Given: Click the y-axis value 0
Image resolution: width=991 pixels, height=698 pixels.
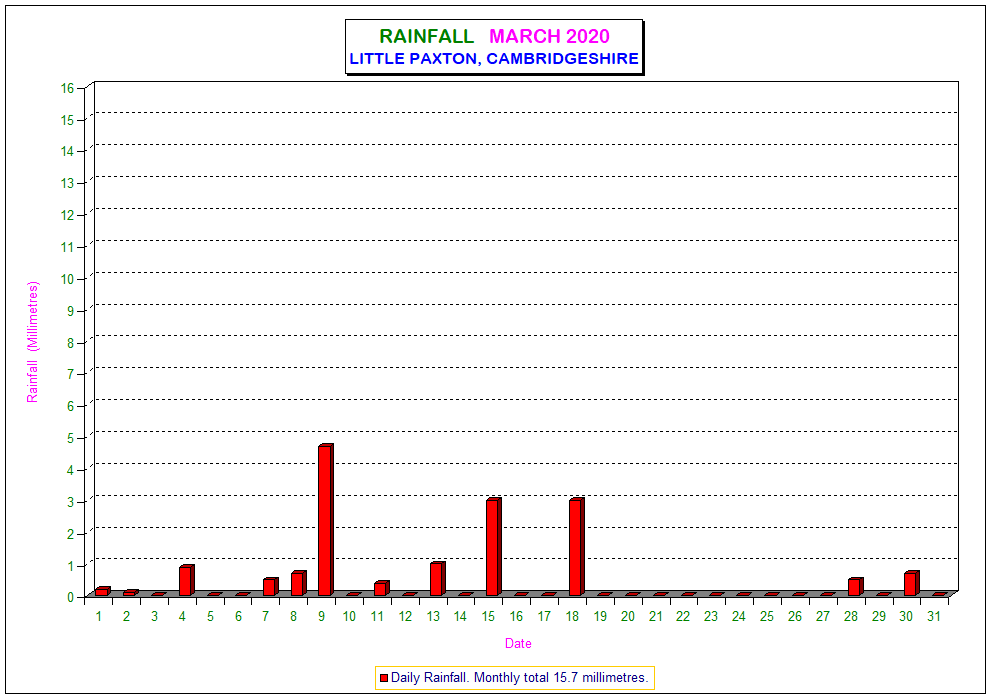Looking at the screenshot, I should [71, 597].
